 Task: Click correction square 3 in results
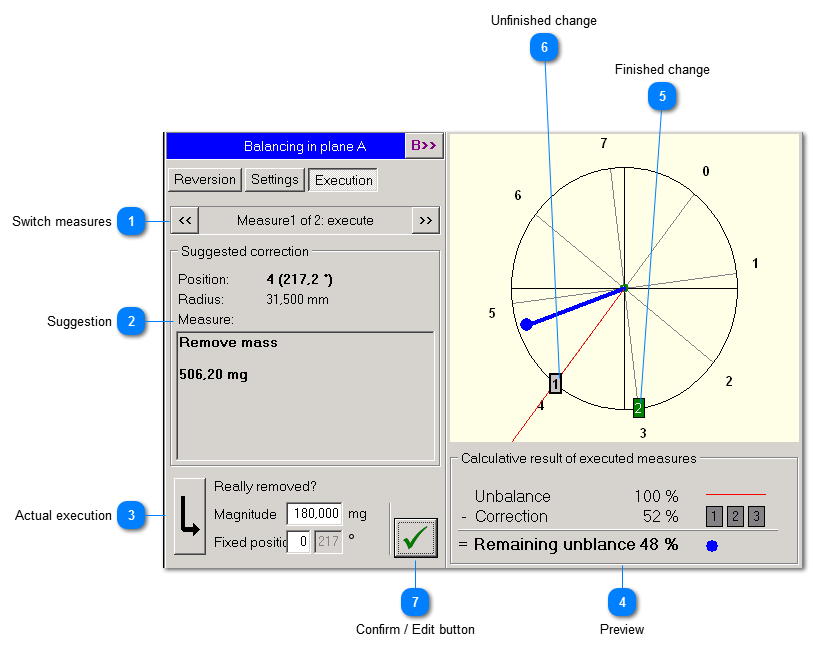click(756, 516)
